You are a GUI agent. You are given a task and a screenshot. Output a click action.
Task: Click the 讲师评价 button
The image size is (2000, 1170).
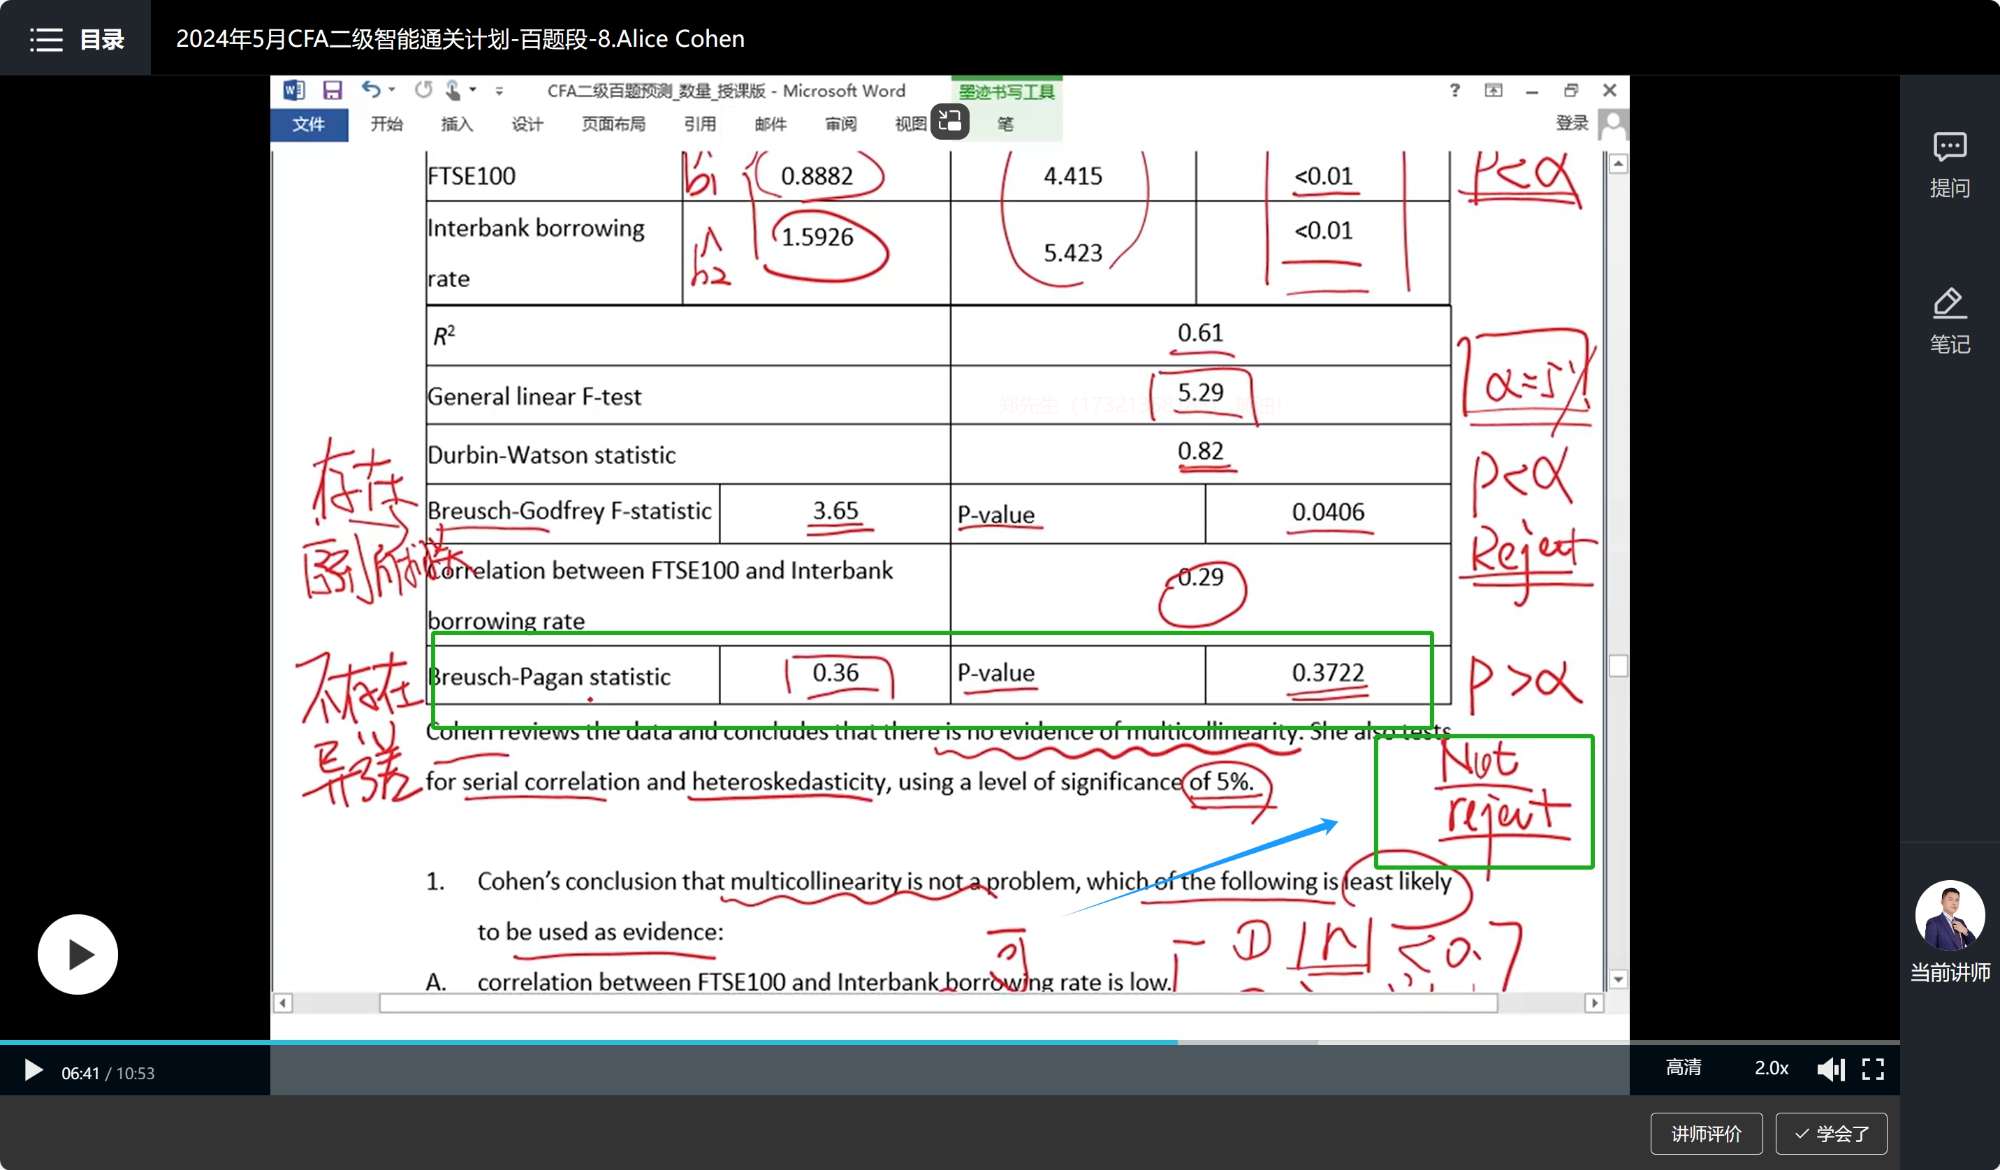tap(1706, 1133)
